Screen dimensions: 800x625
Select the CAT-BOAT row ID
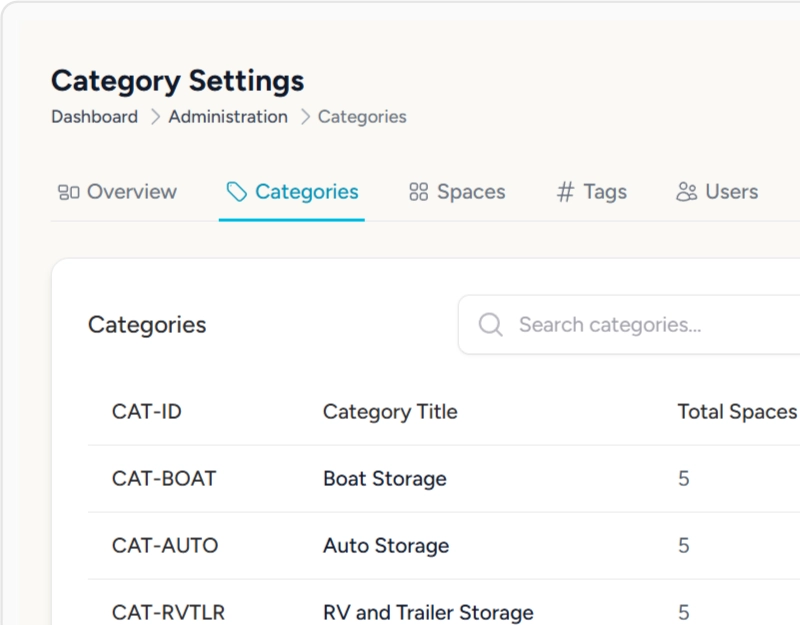[x=164, y=479]
